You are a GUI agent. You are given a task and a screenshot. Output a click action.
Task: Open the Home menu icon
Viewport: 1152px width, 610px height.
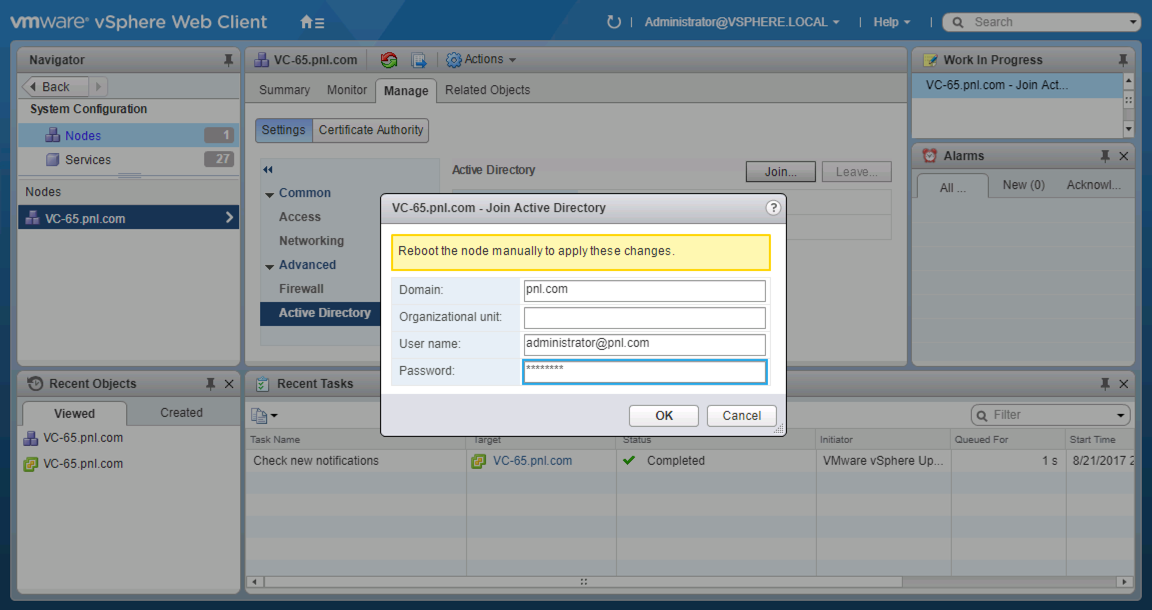(x=312, y=22)
